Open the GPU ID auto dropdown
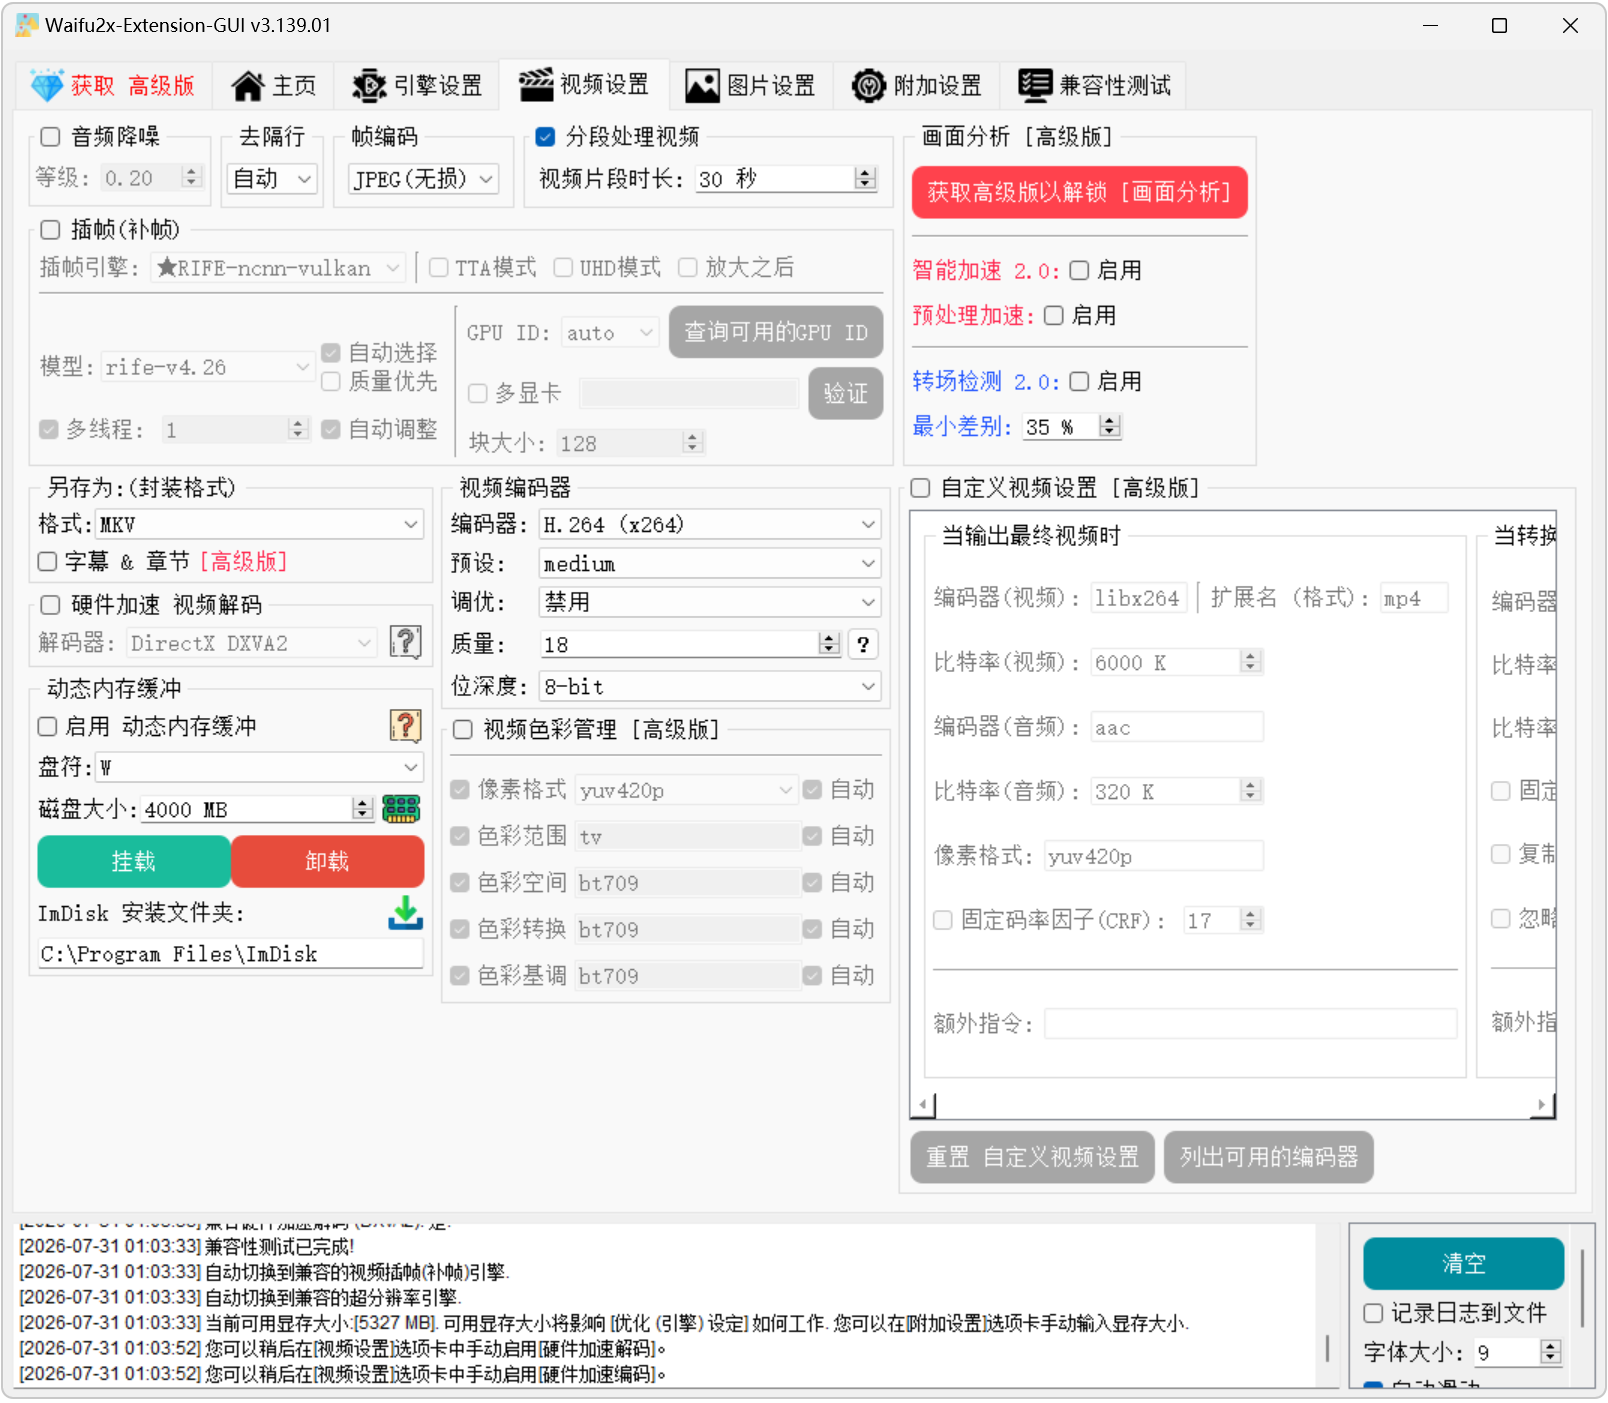Image resolution: width=1608 pixels, height=1403 pixels. (x=610, y=332)
